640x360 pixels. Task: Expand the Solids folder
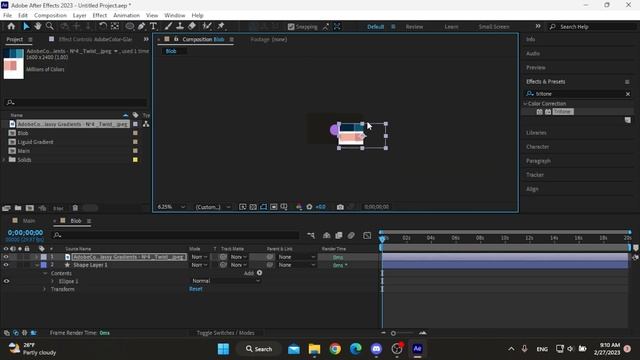4,160
